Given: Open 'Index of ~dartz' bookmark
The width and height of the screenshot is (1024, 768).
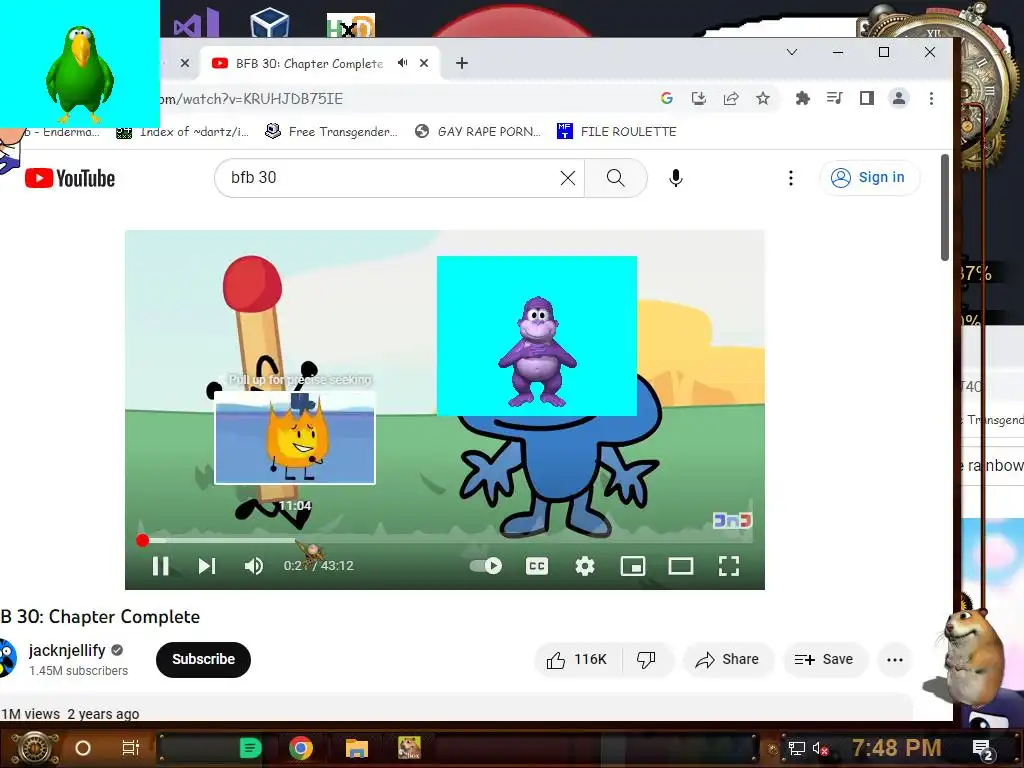Looking at the screenshot, I should click(x=183, y=132).
